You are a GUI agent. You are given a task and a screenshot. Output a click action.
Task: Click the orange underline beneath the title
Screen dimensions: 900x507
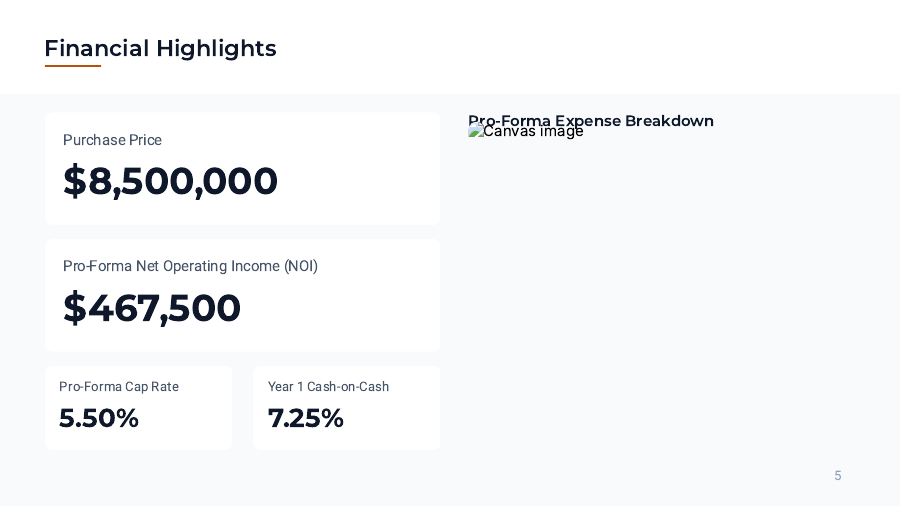[x=73, y=66]
